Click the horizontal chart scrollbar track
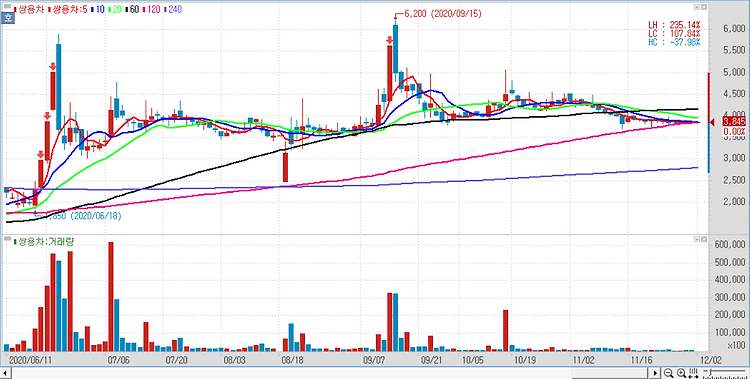This screenshot has height=379, width=750. coord(331,373)
